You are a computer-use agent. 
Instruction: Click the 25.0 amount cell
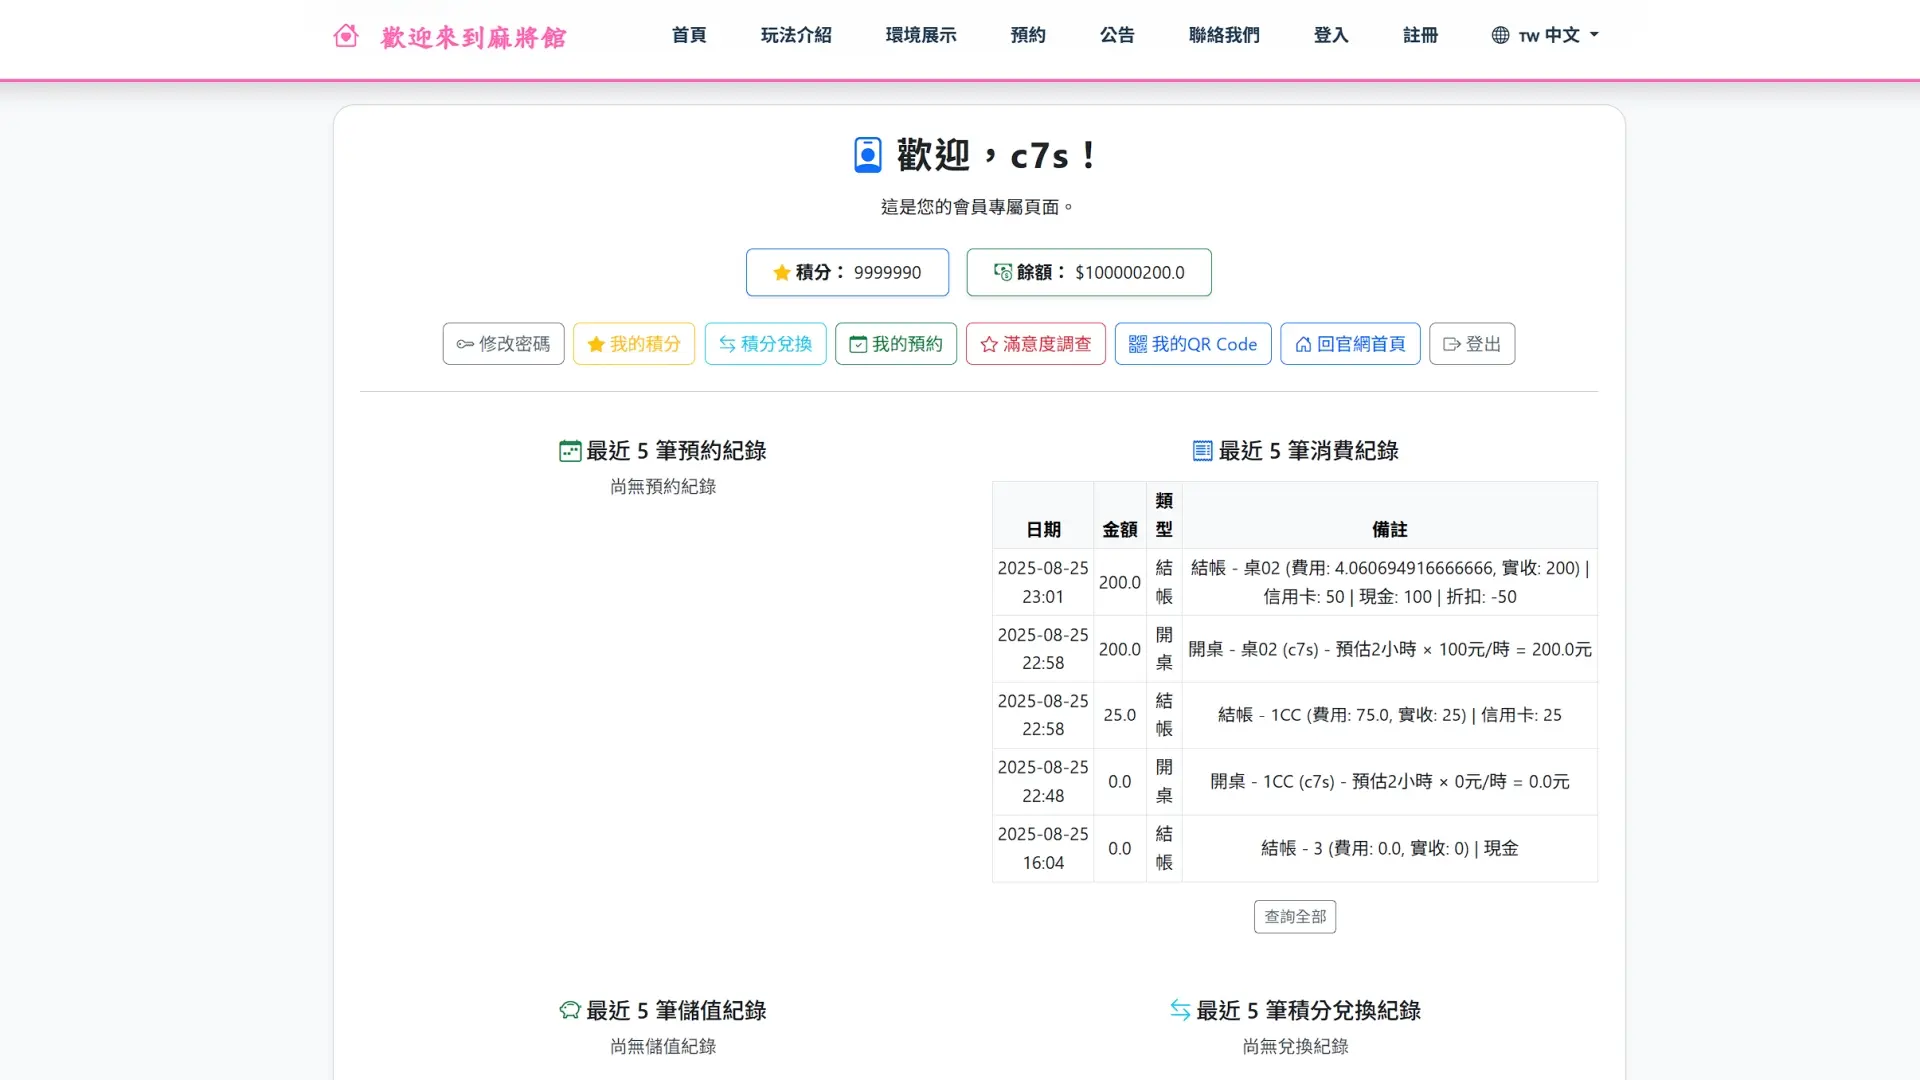click(1120, 715)
